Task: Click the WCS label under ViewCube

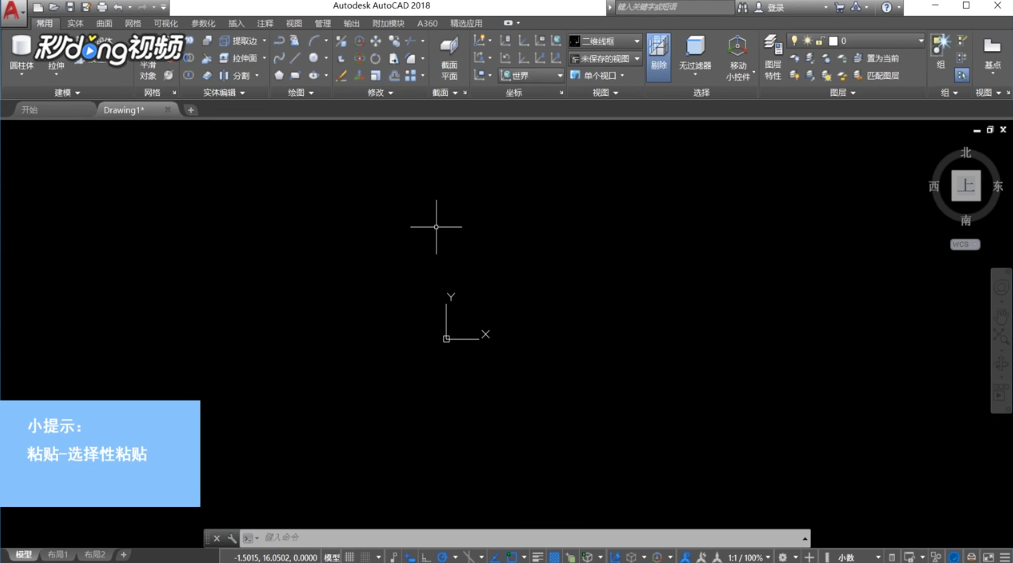Action: [965, 244]
